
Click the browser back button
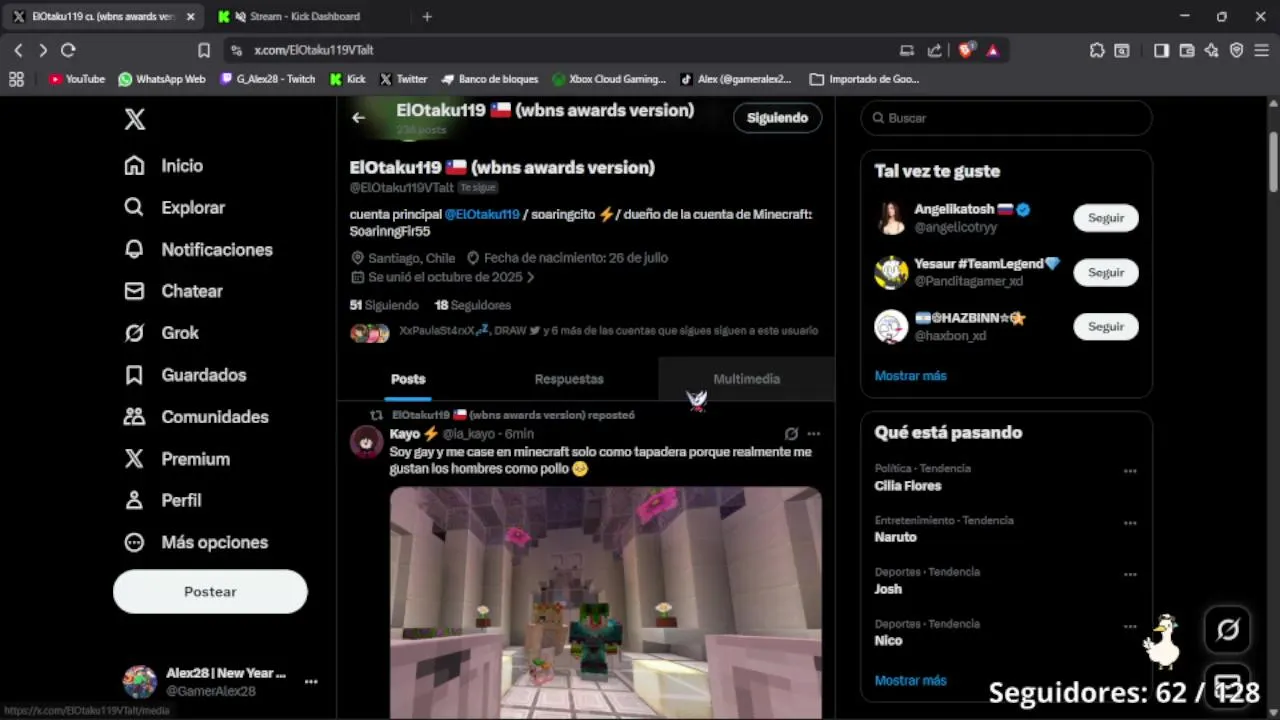[x=18, y=50]
